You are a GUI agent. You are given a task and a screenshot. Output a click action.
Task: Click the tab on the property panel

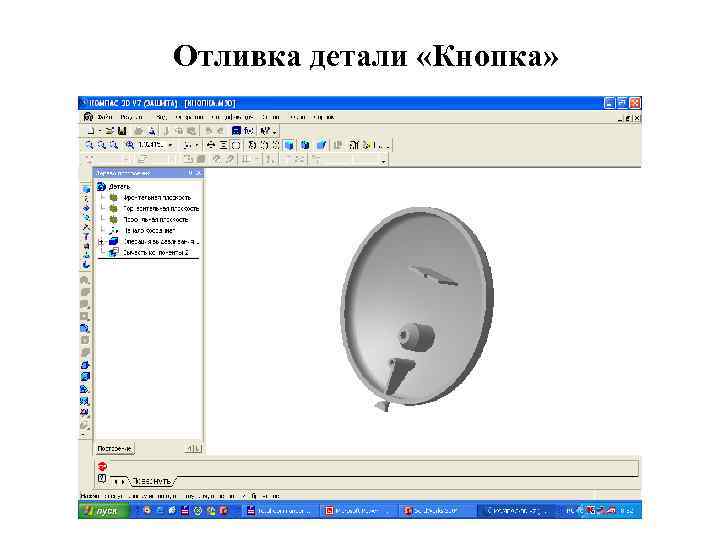coord(153,481)
